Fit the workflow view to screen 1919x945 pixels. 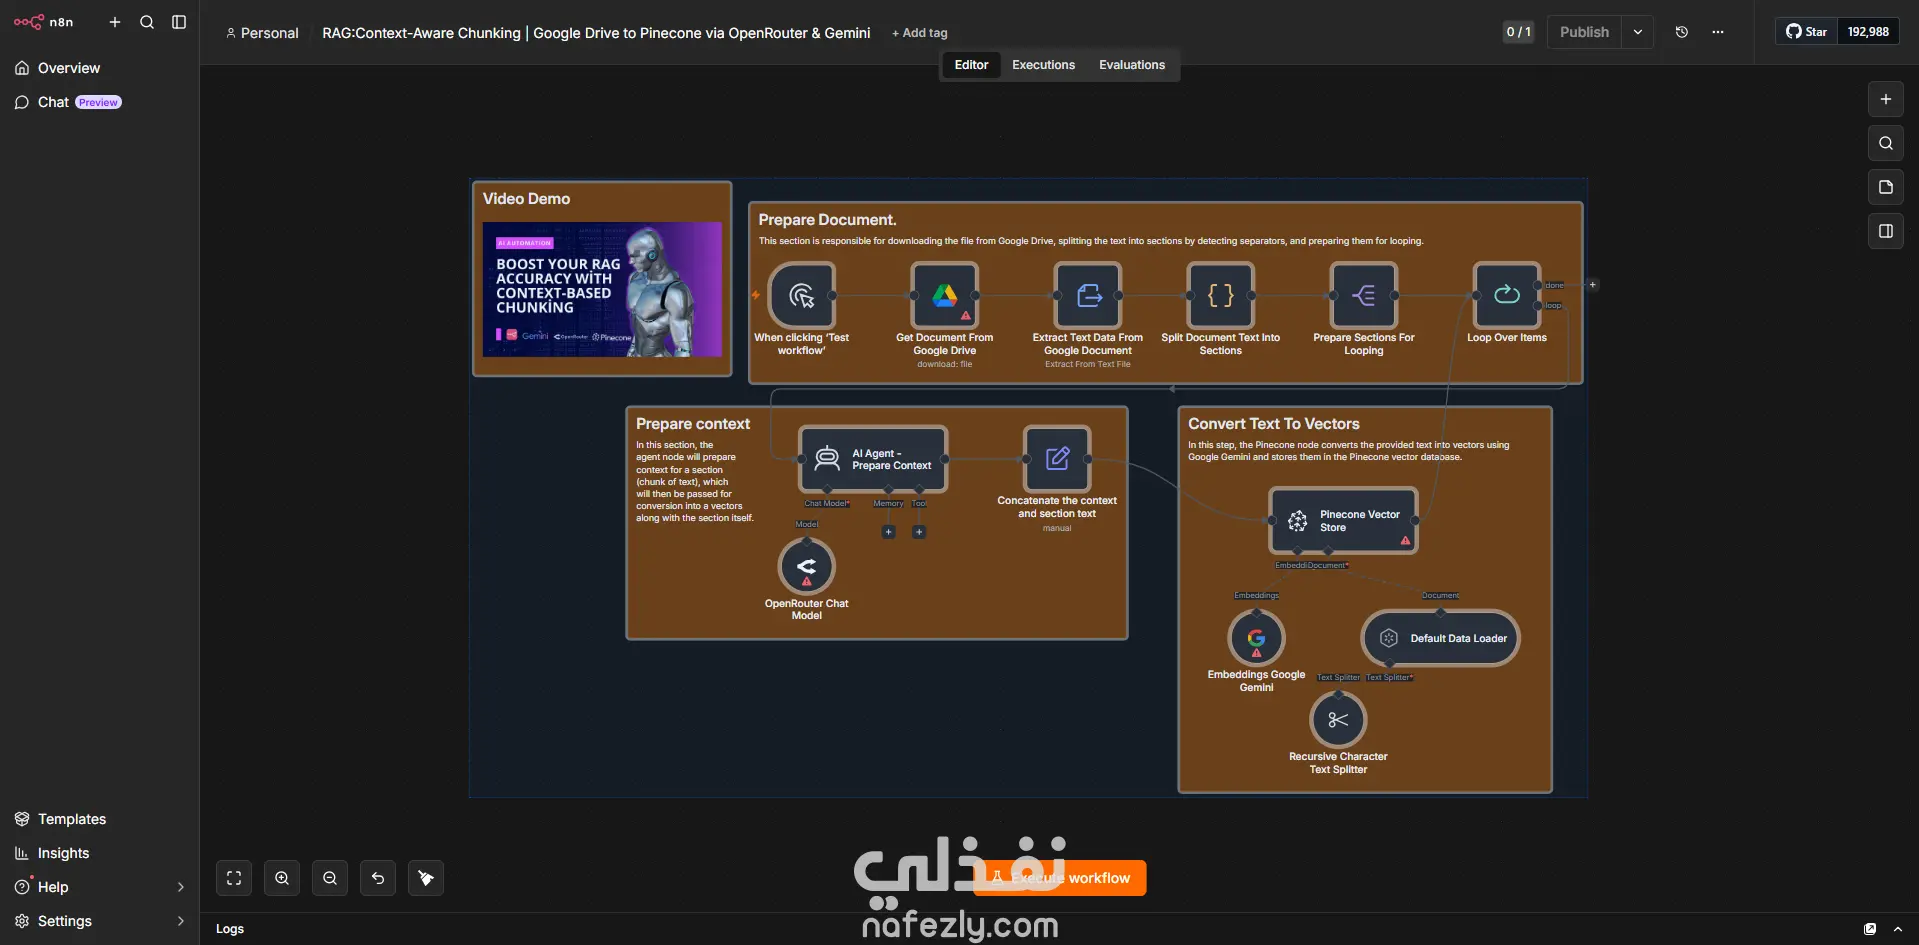click(x=234, y=878)
